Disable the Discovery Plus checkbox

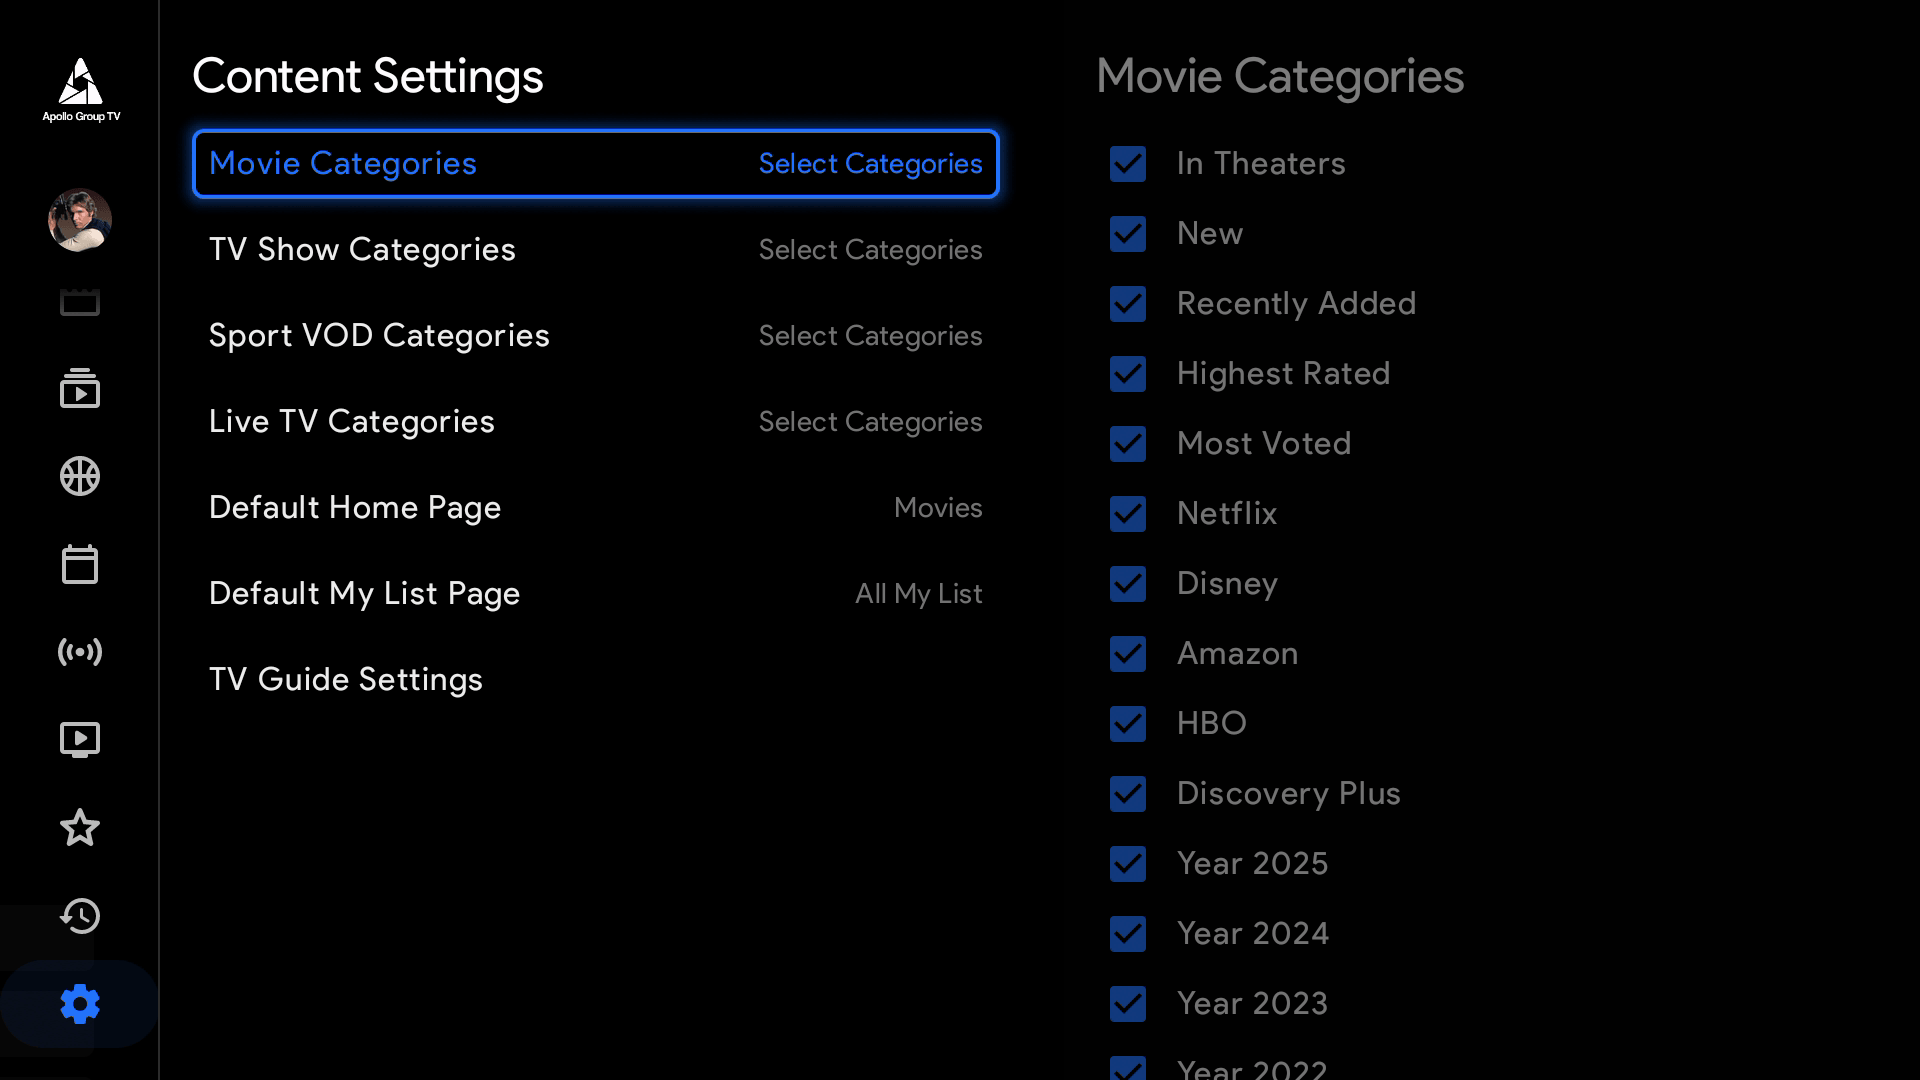coord(1128,794)
